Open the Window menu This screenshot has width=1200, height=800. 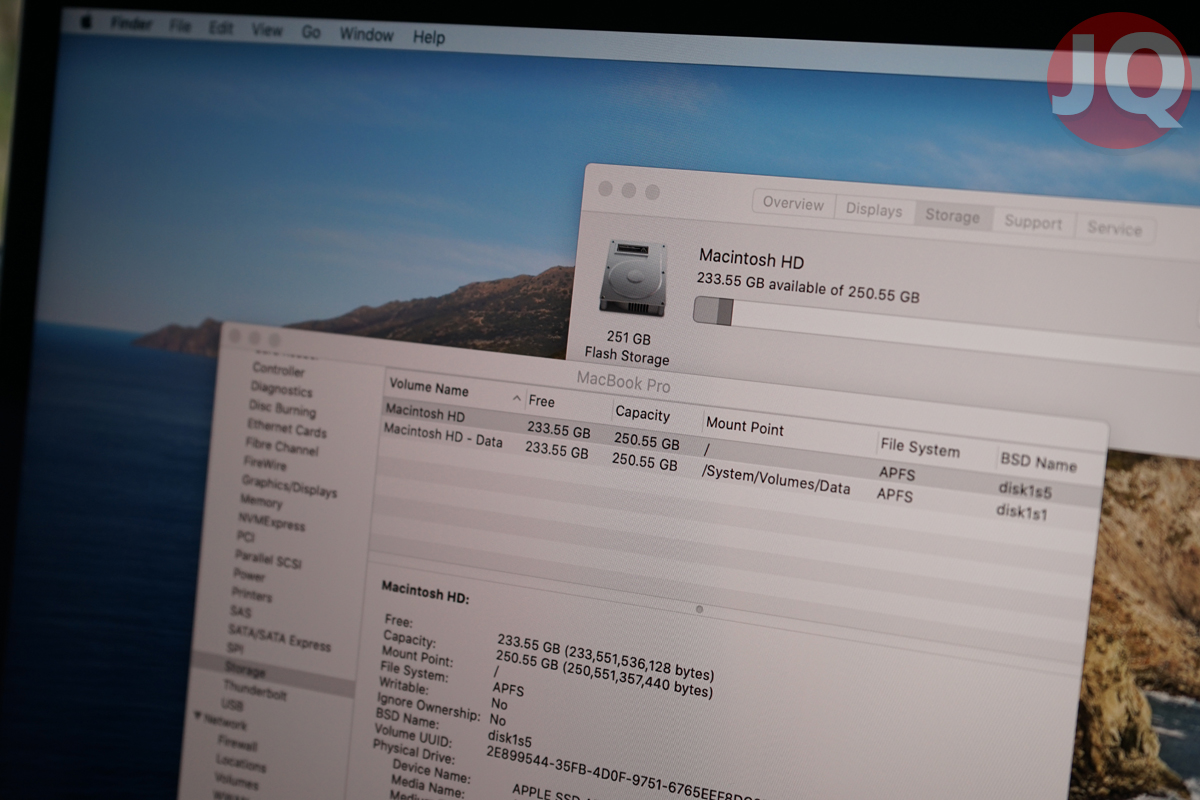point(366,35)
